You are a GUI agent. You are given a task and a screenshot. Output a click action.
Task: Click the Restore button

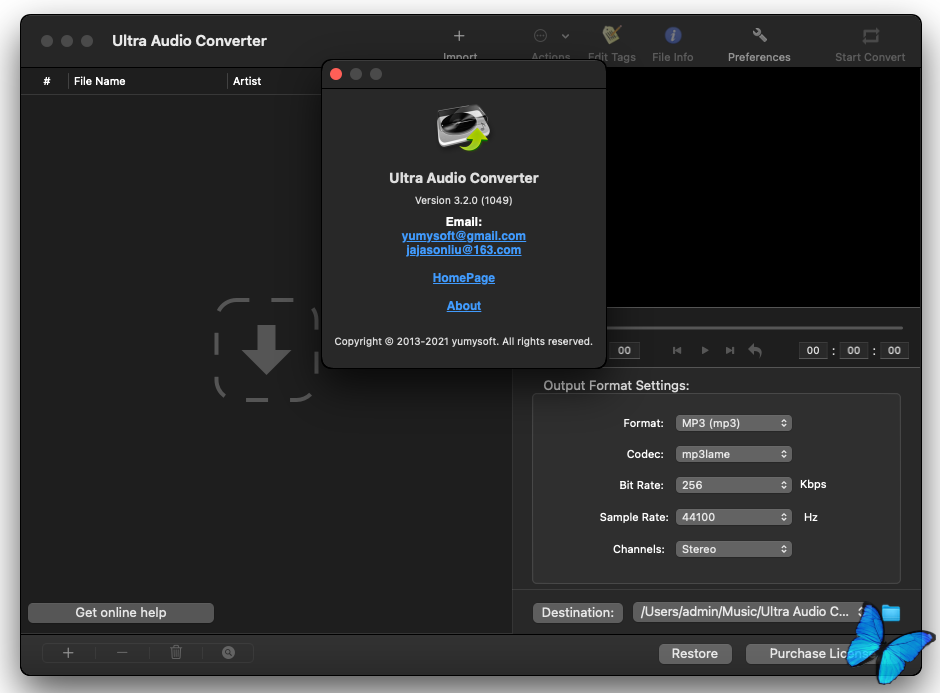click(x=694, y=654)
